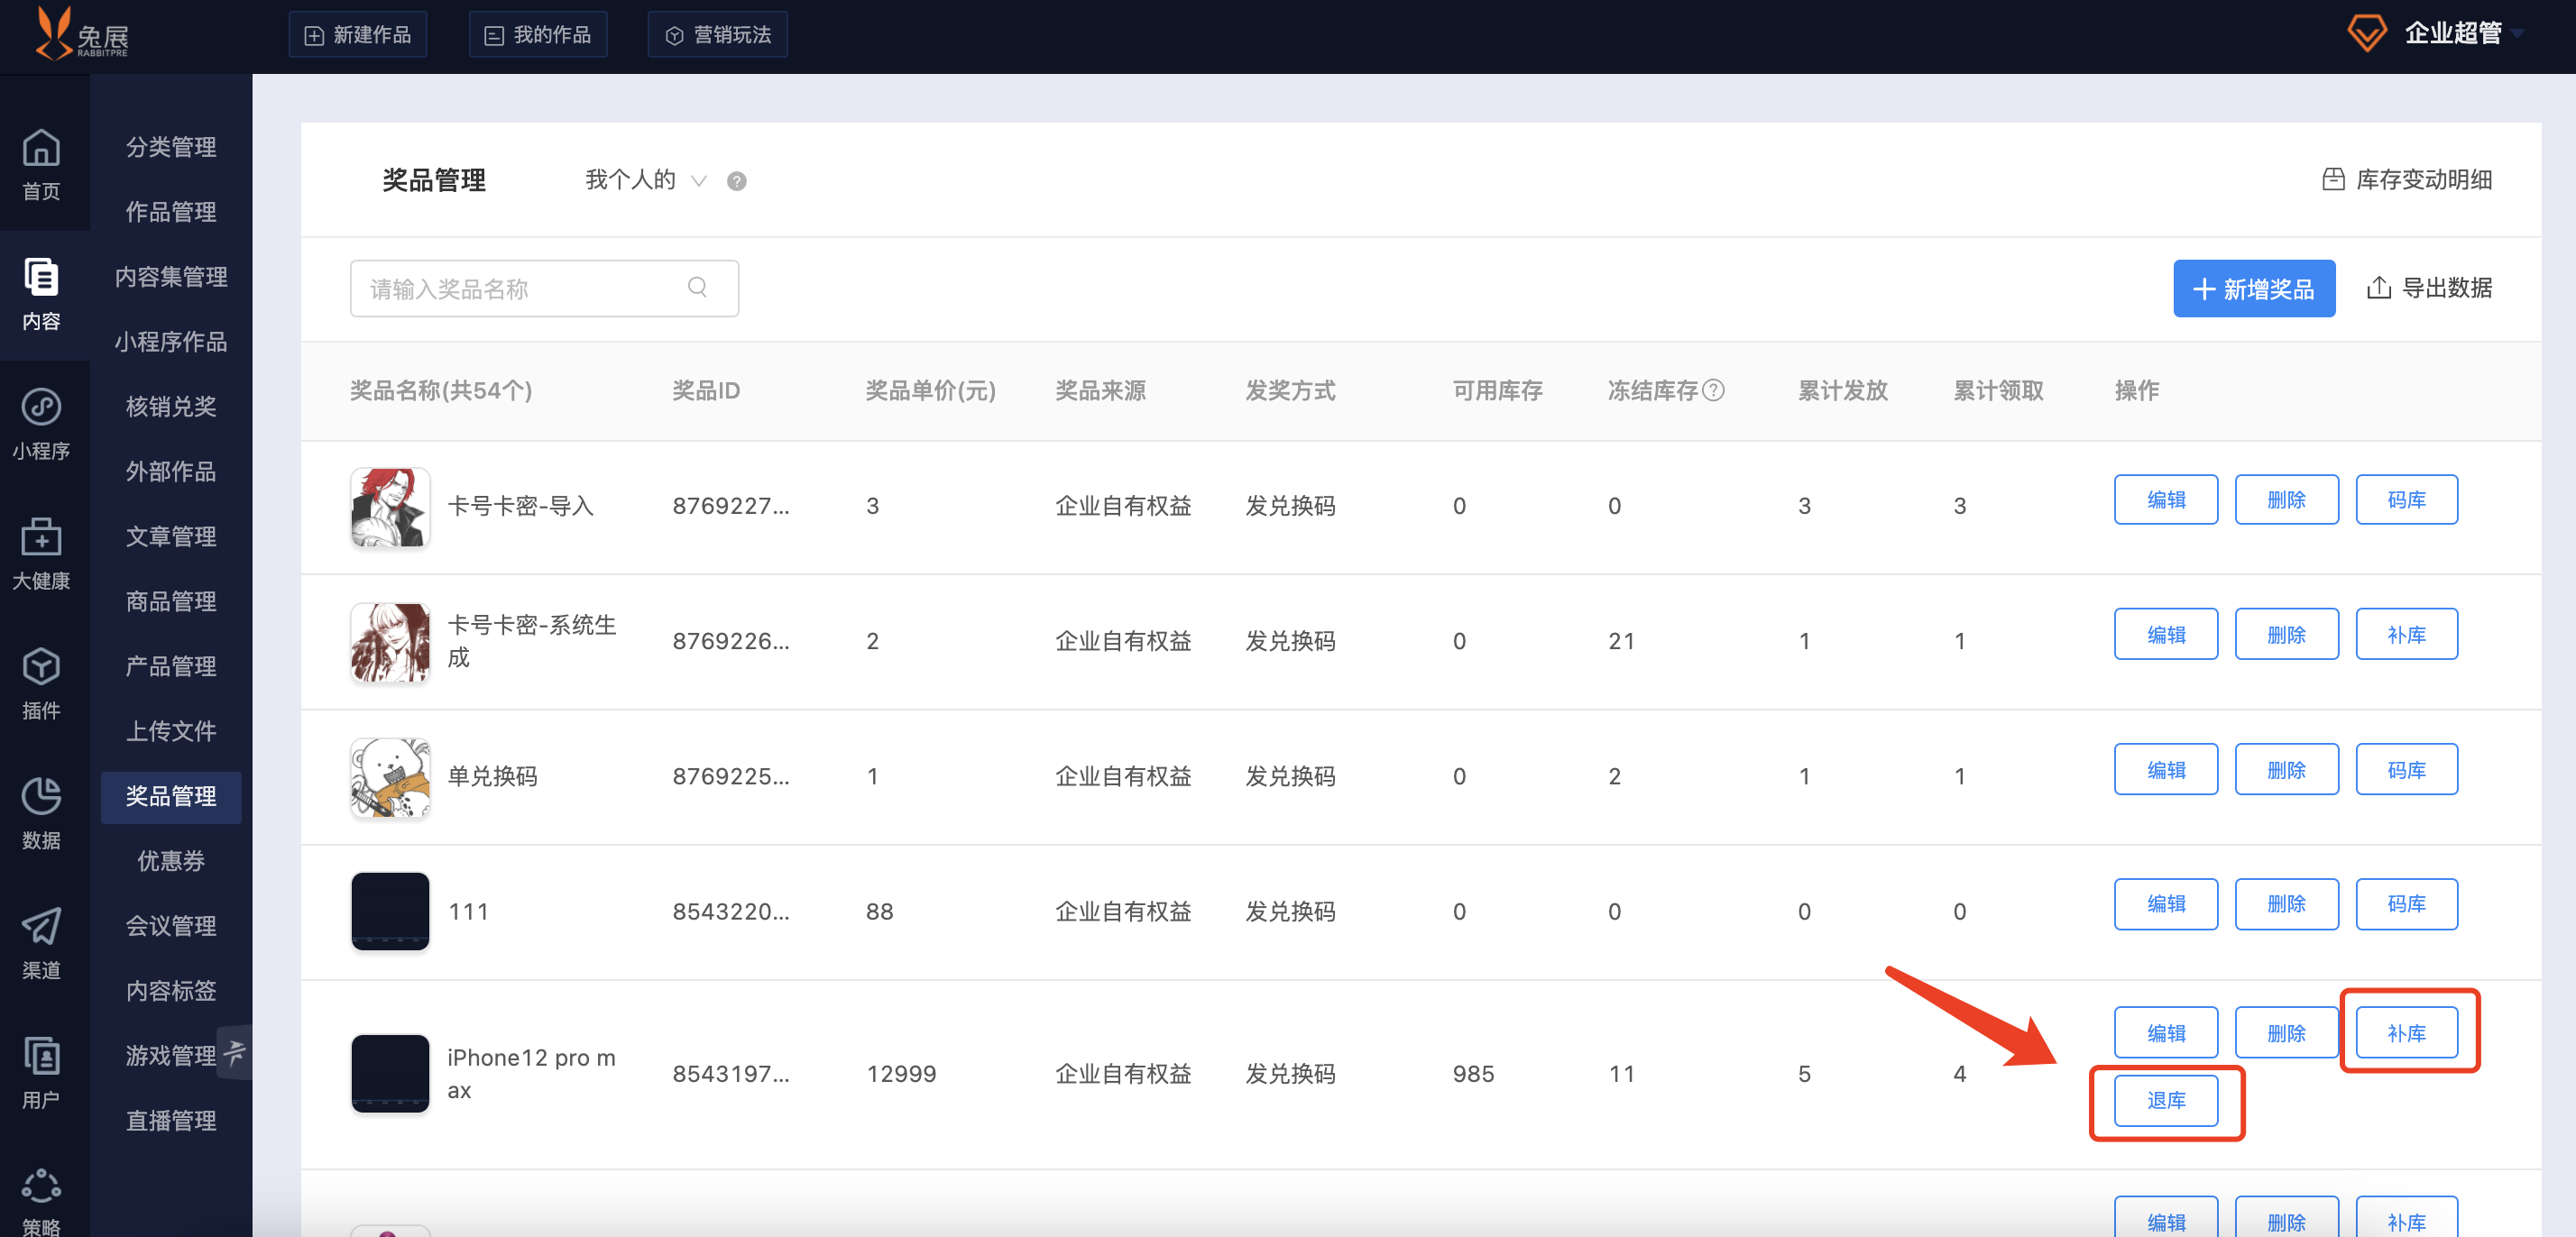The width and height of the screenshot is (2576, 1237).
Task: Open 库存变动明细 inventory change details
Action: point(2406,180)
